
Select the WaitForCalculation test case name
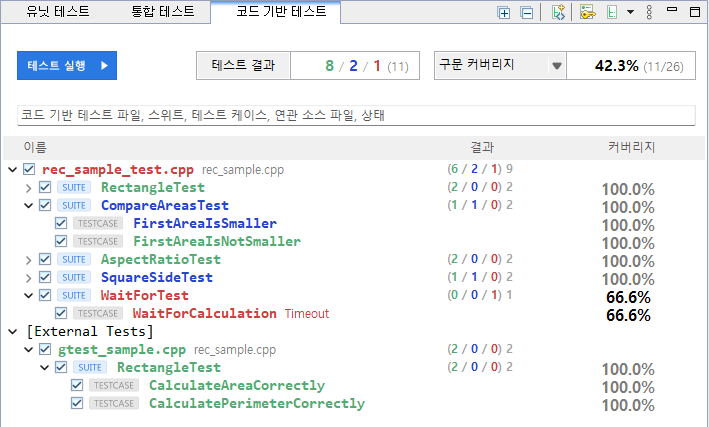click(x=204, y=313)
